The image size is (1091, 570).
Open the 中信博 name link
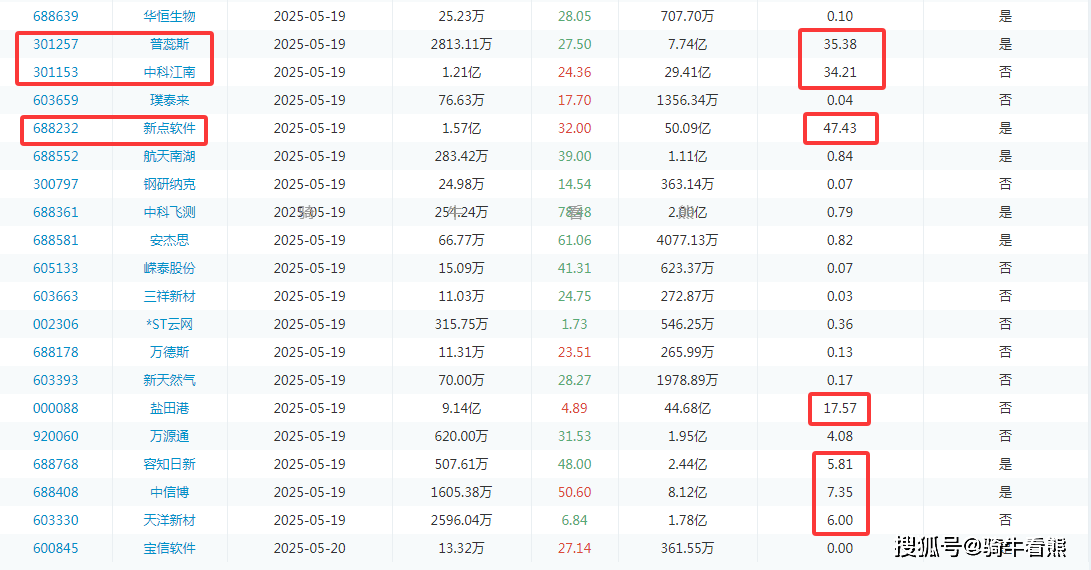tap(169, 492)
